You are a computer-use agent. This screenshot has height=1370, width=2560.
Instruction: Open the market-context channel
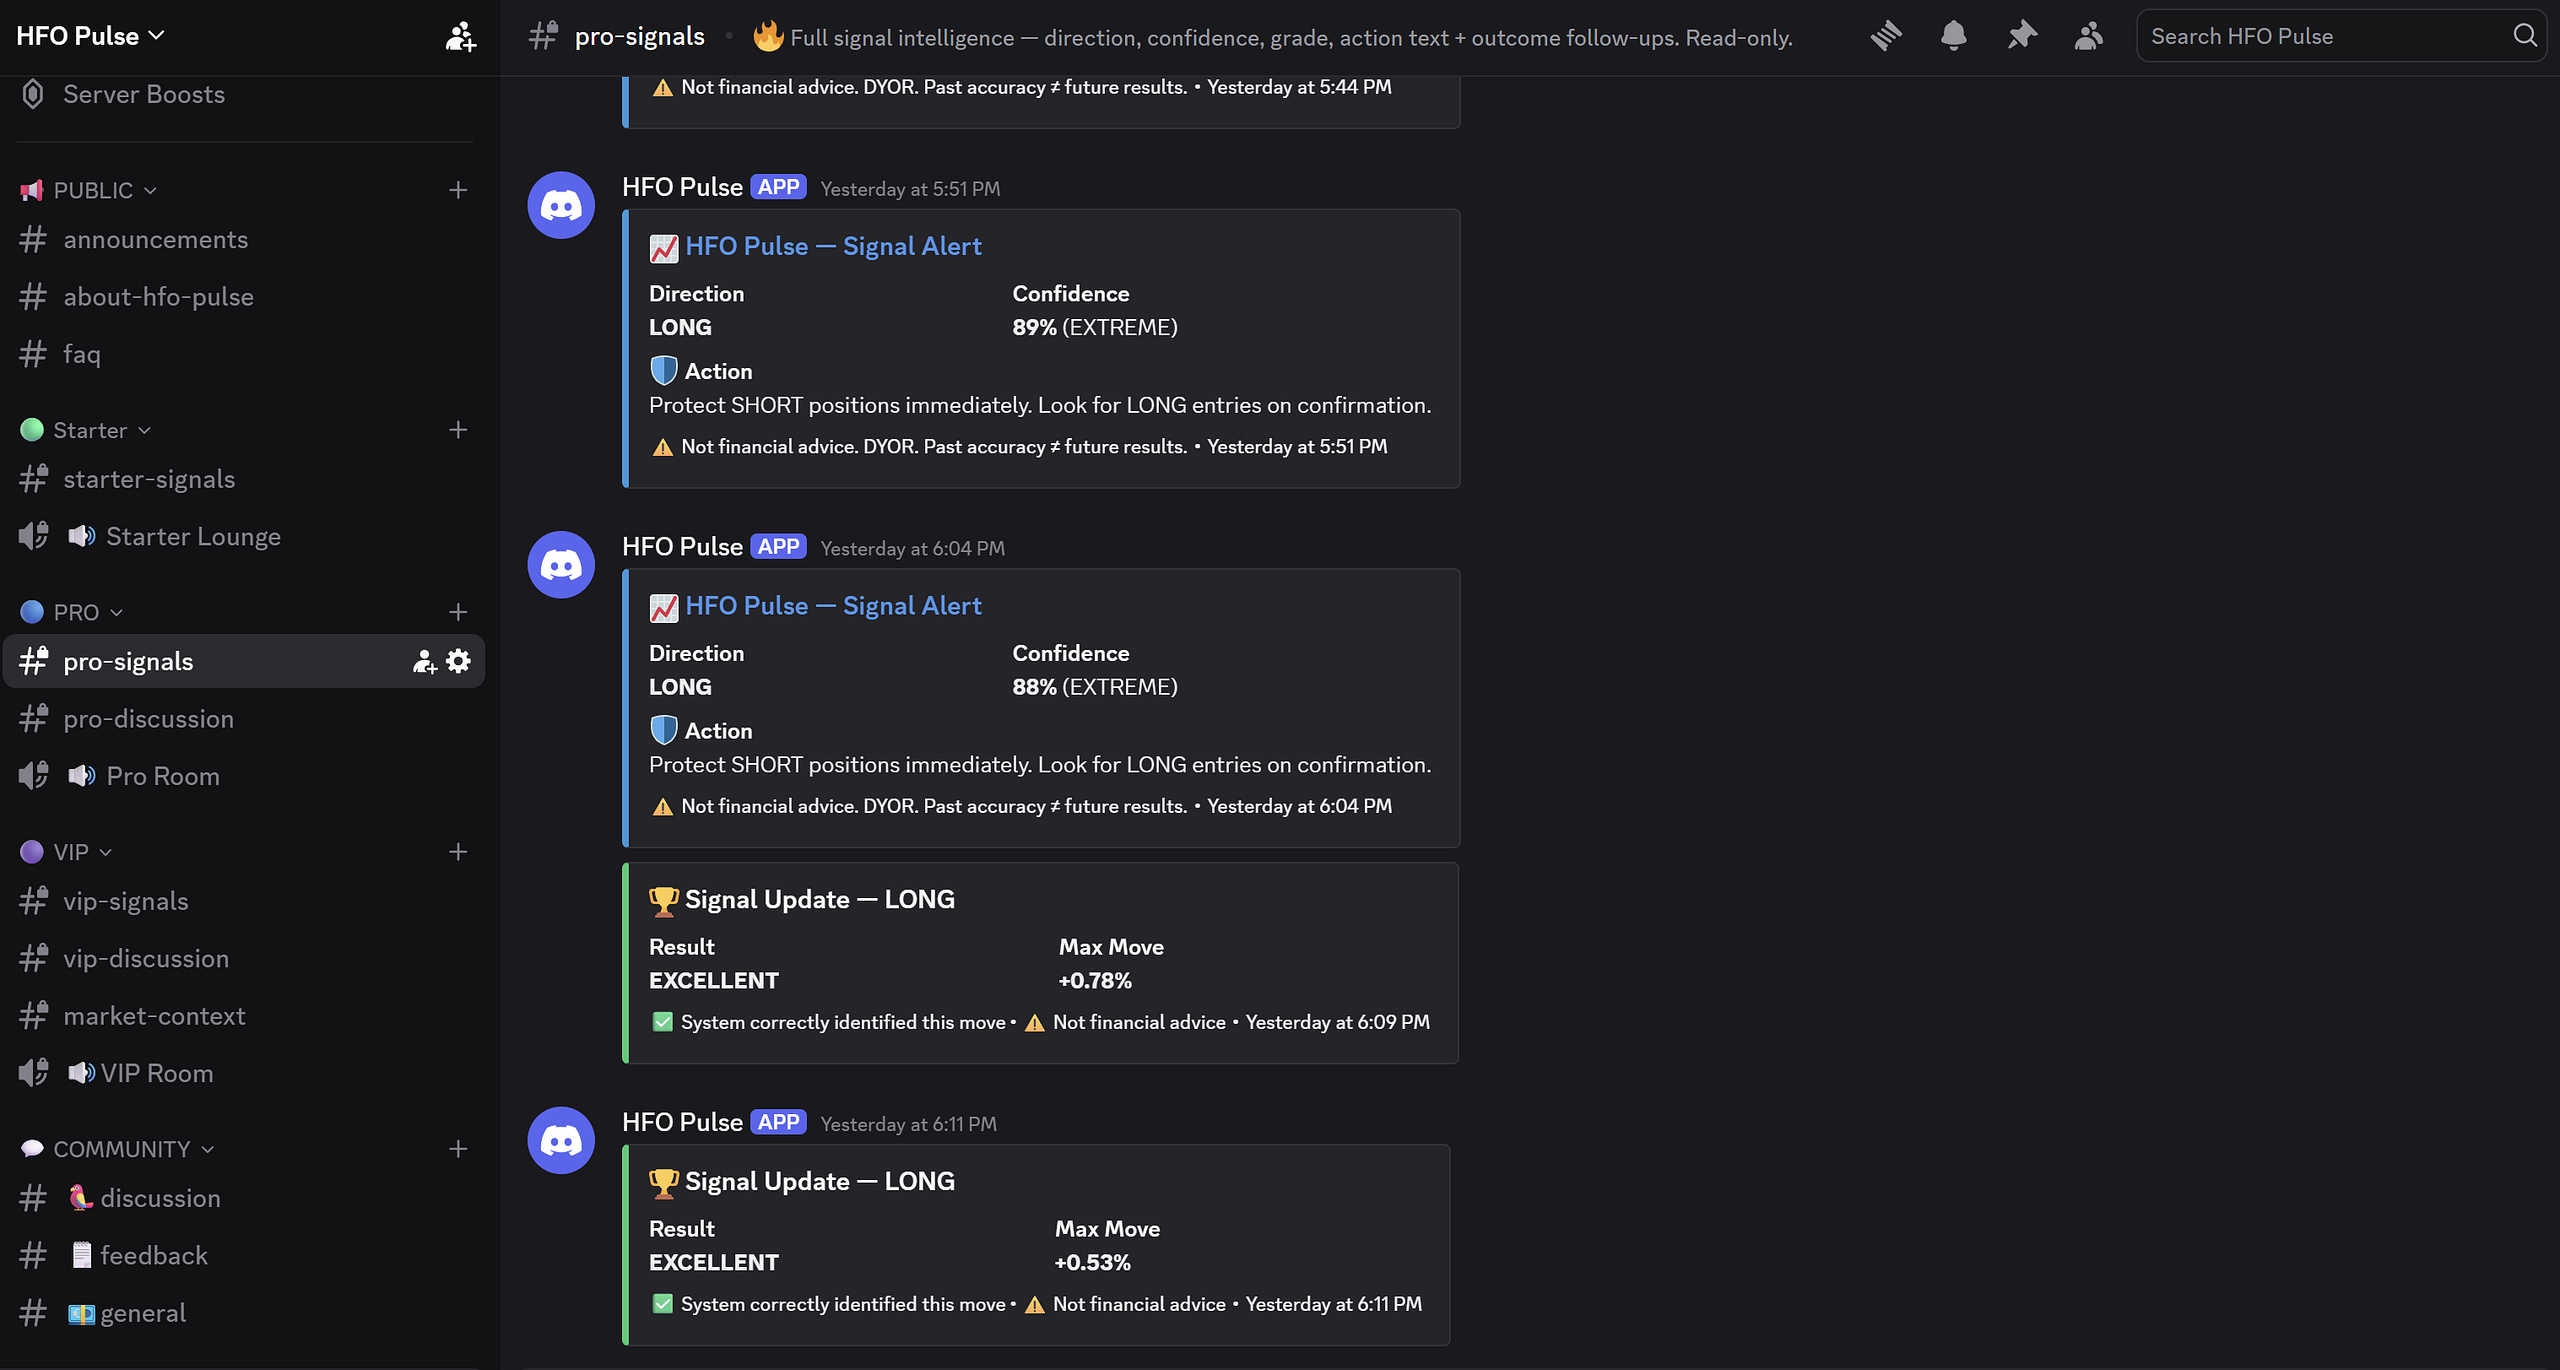244,1016
